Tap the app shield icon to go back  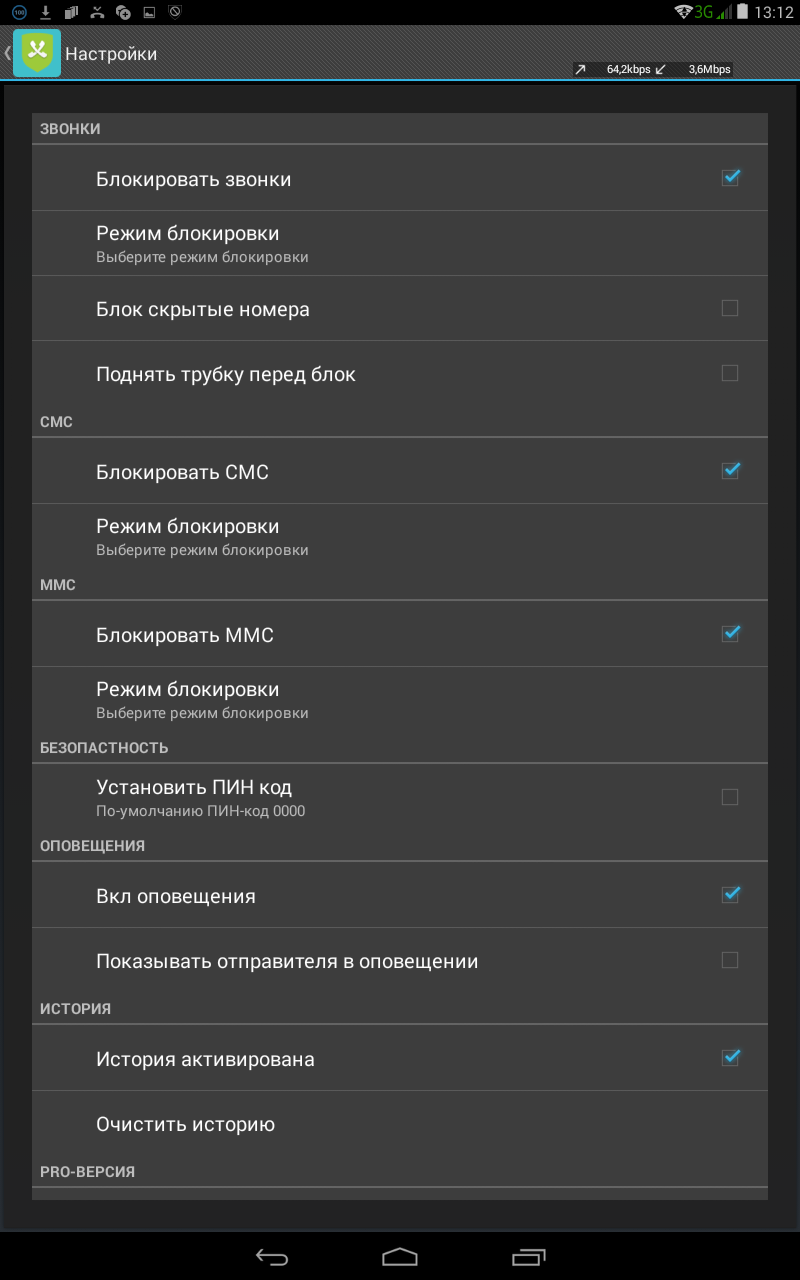(x=37, y=53)
